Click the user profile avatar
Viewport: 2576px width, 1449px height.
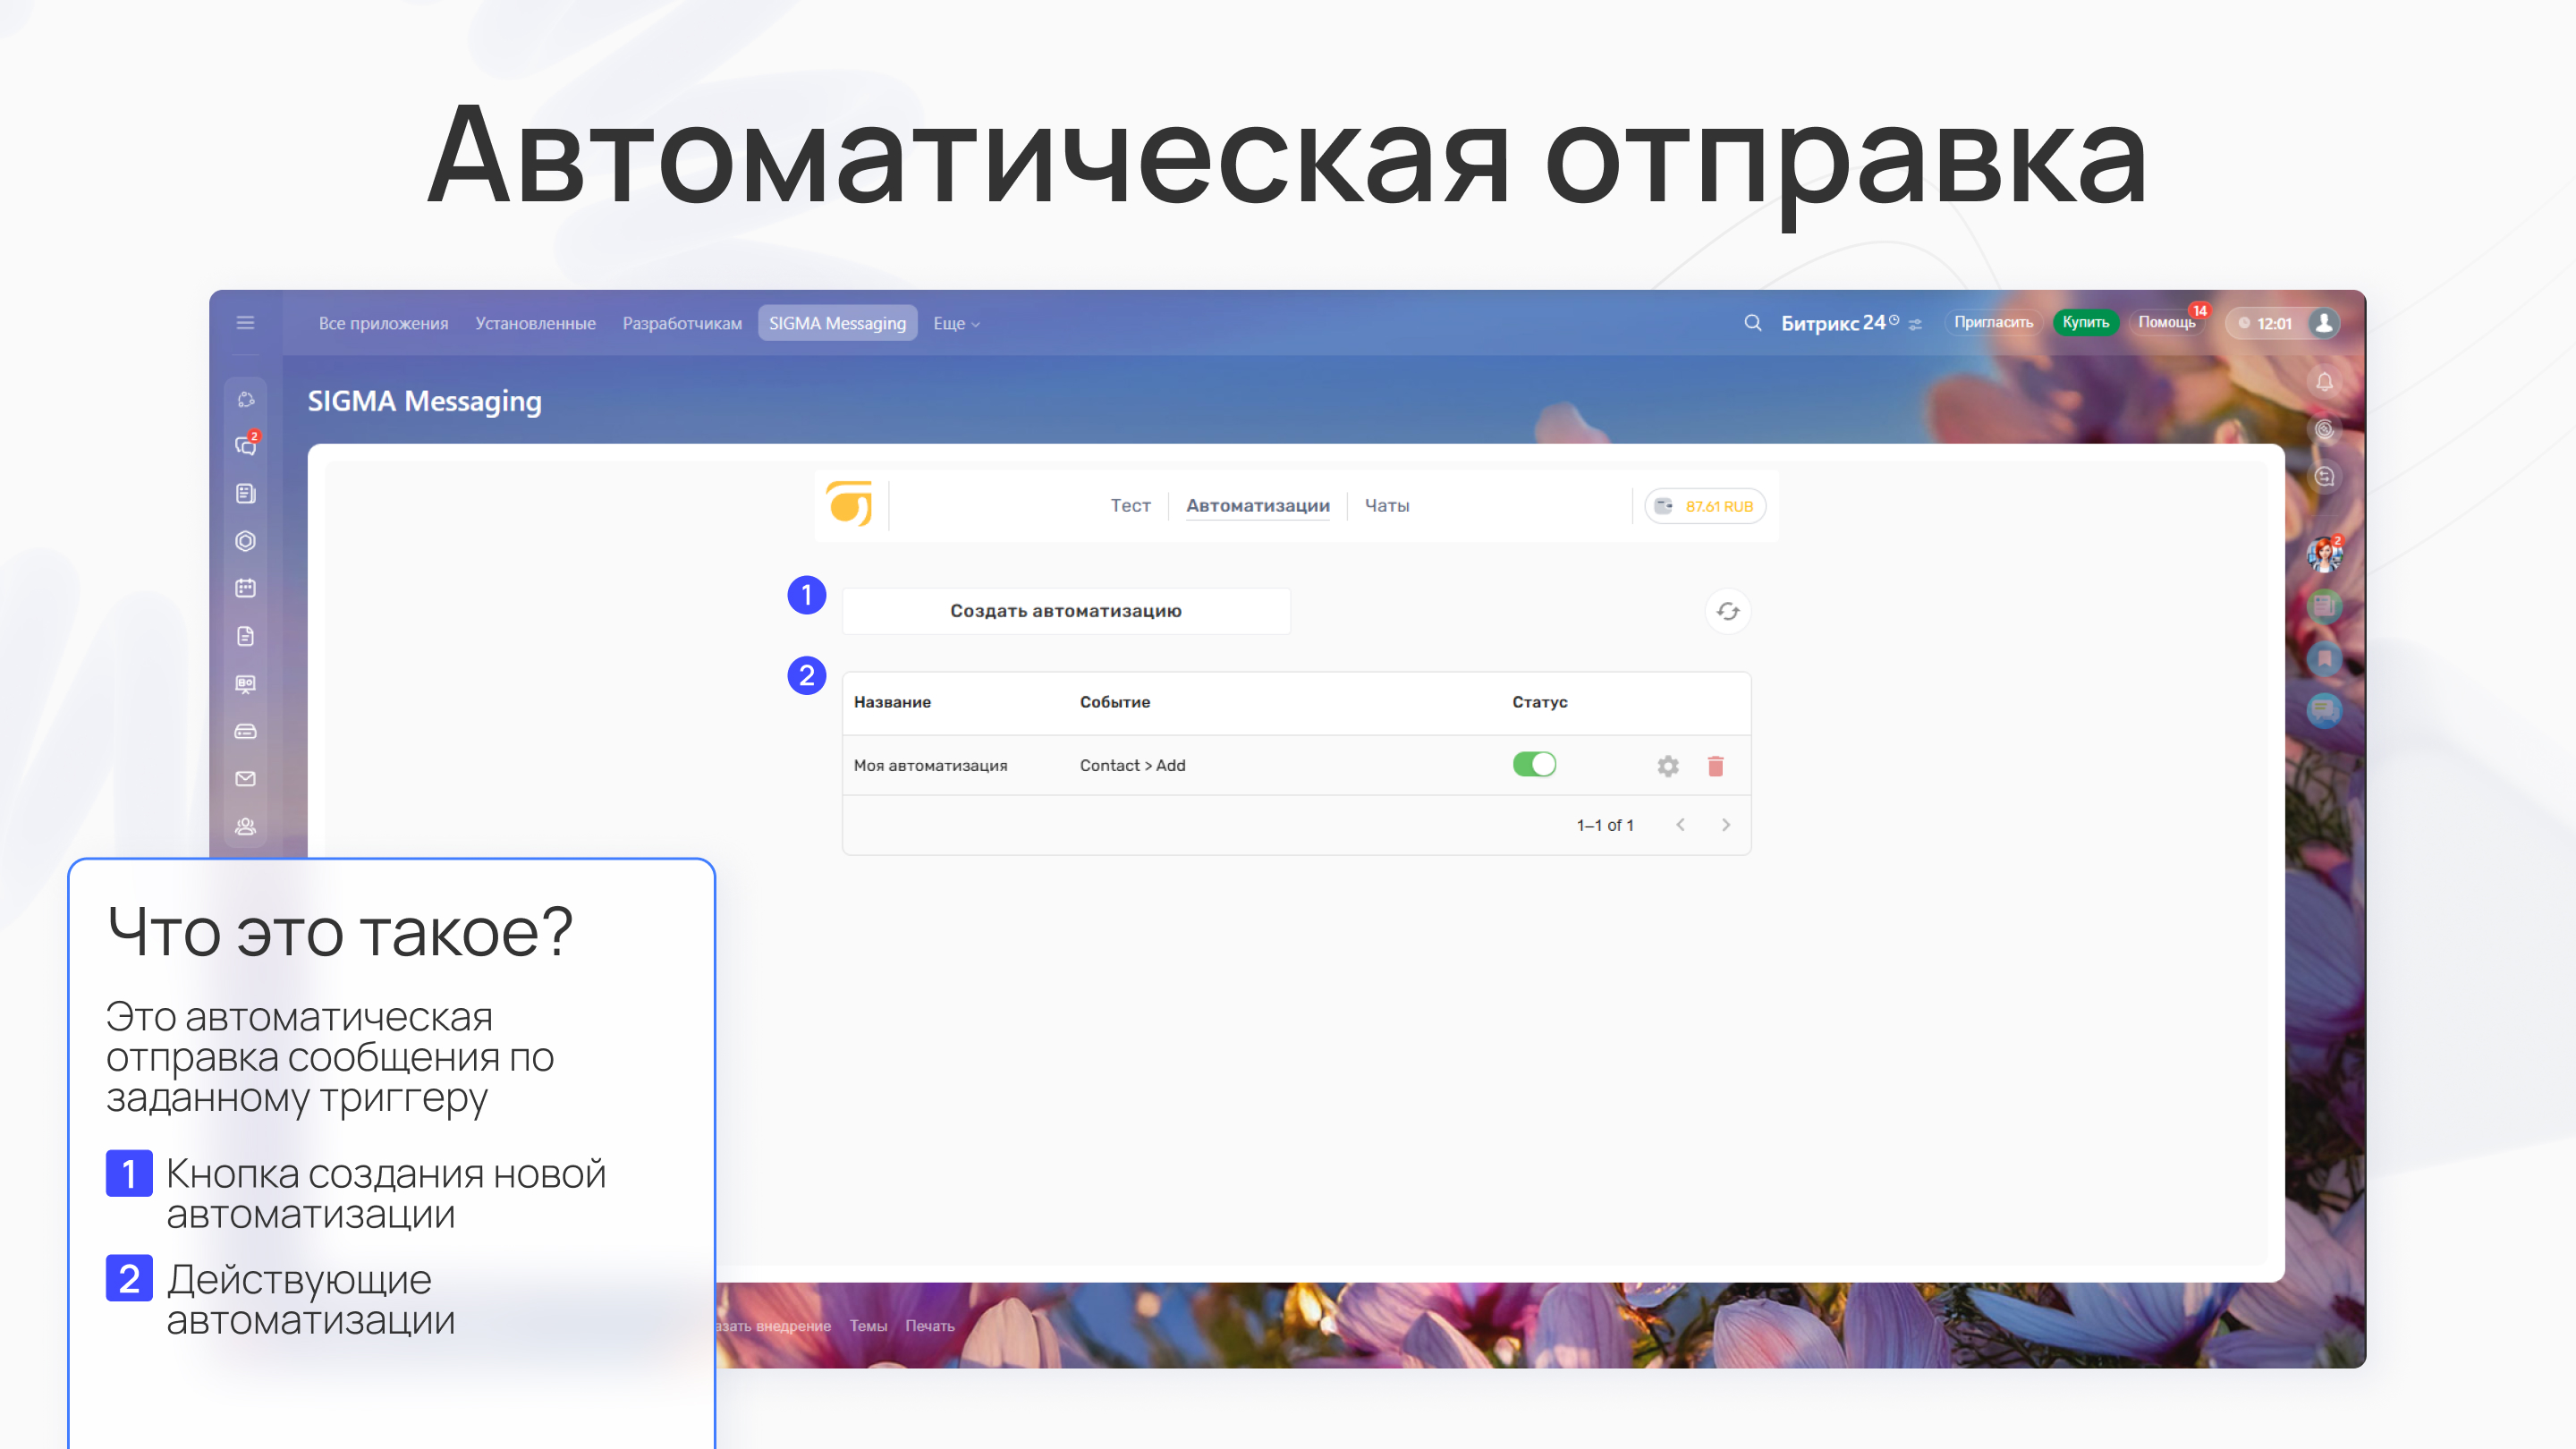pyautogui.click(x=2324, y=323)
